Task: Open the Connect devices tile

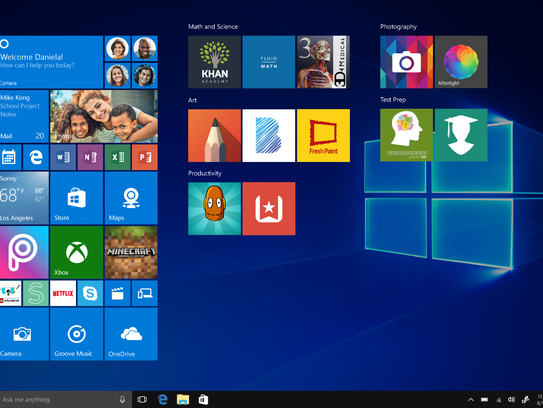Action: click(145, 293)
